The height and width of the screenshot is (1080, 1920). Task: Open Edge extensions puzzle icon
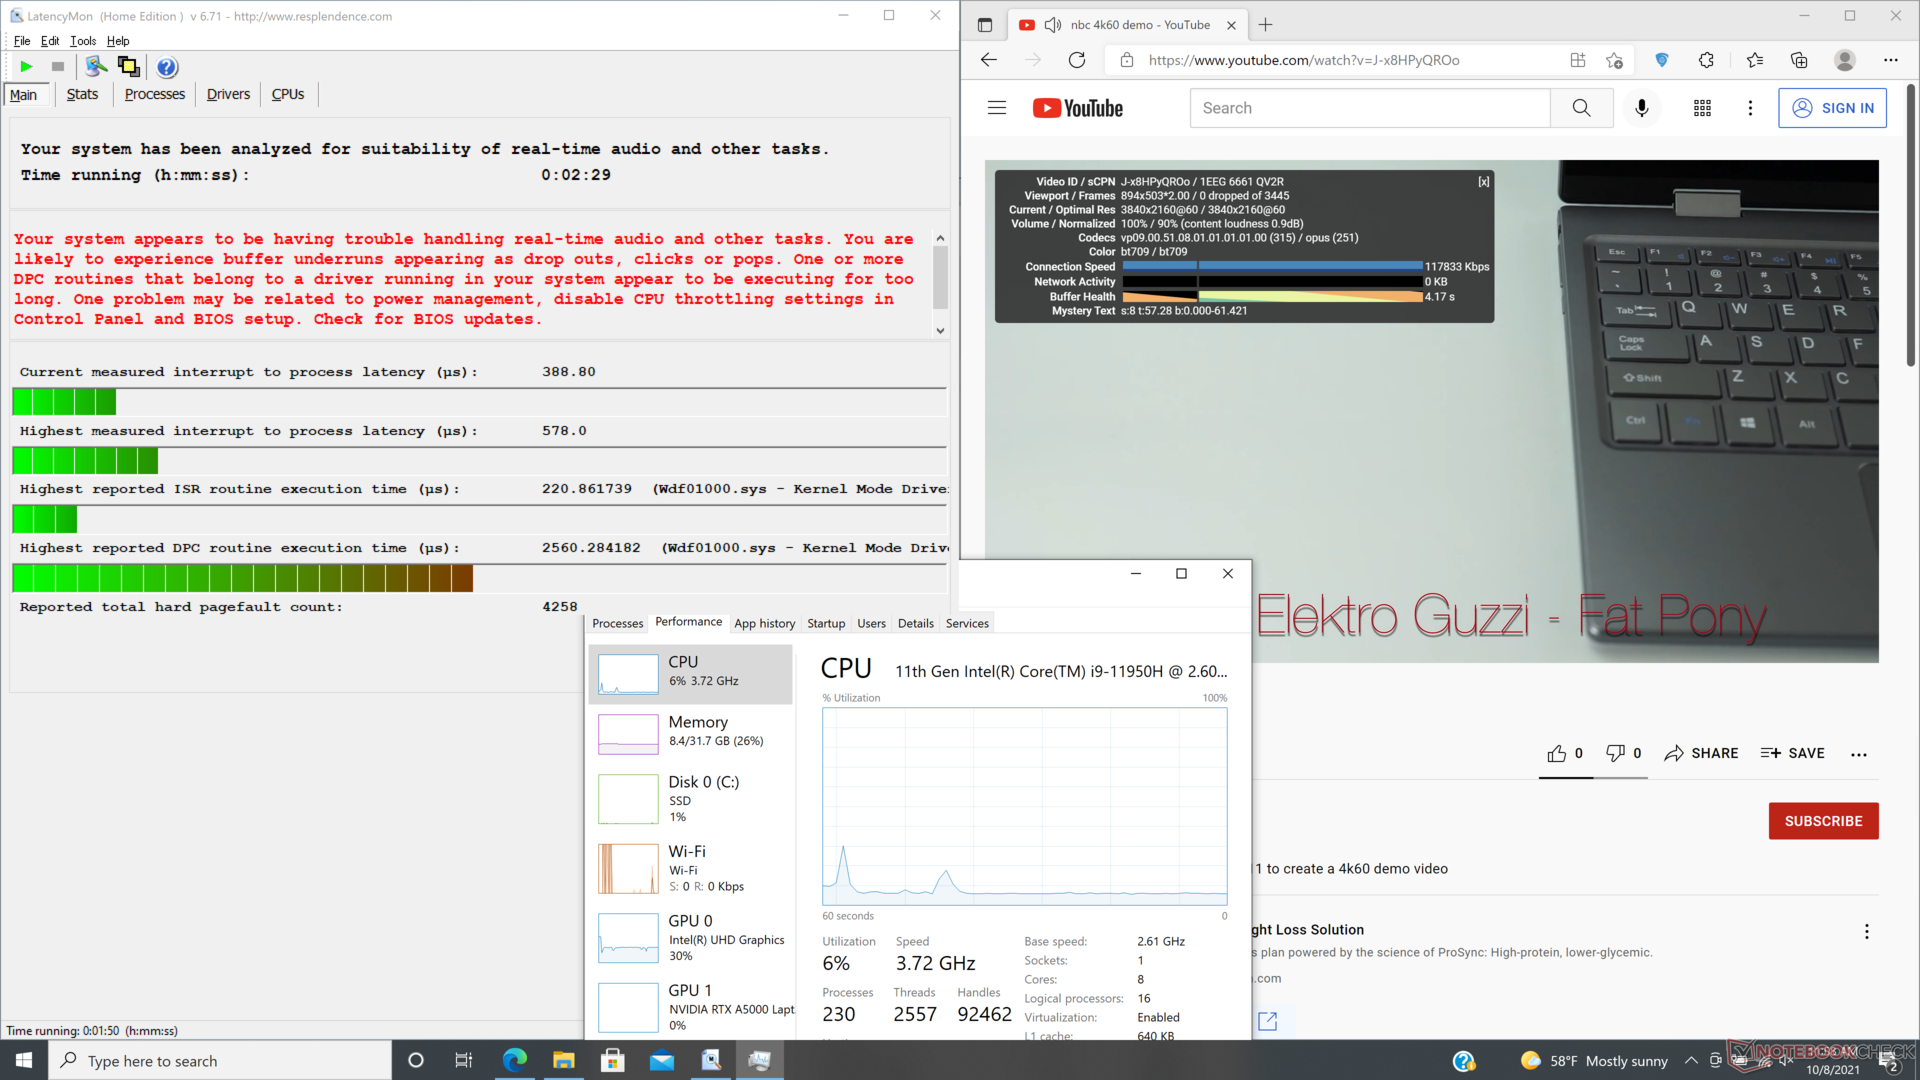click(1706, 60)
